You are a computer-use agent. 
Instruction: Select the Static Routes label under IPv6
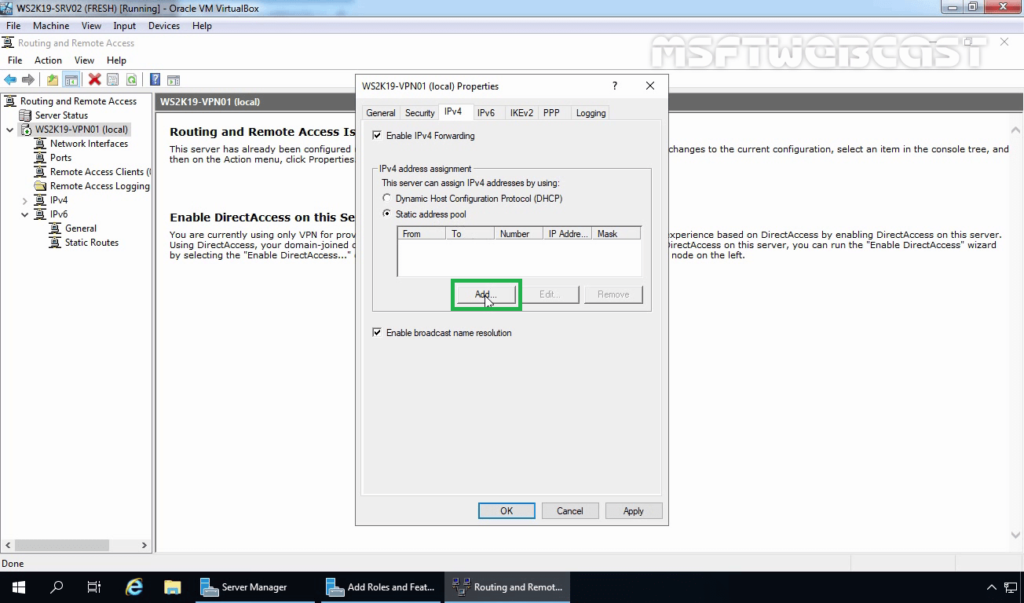click(x=91, y=242)
